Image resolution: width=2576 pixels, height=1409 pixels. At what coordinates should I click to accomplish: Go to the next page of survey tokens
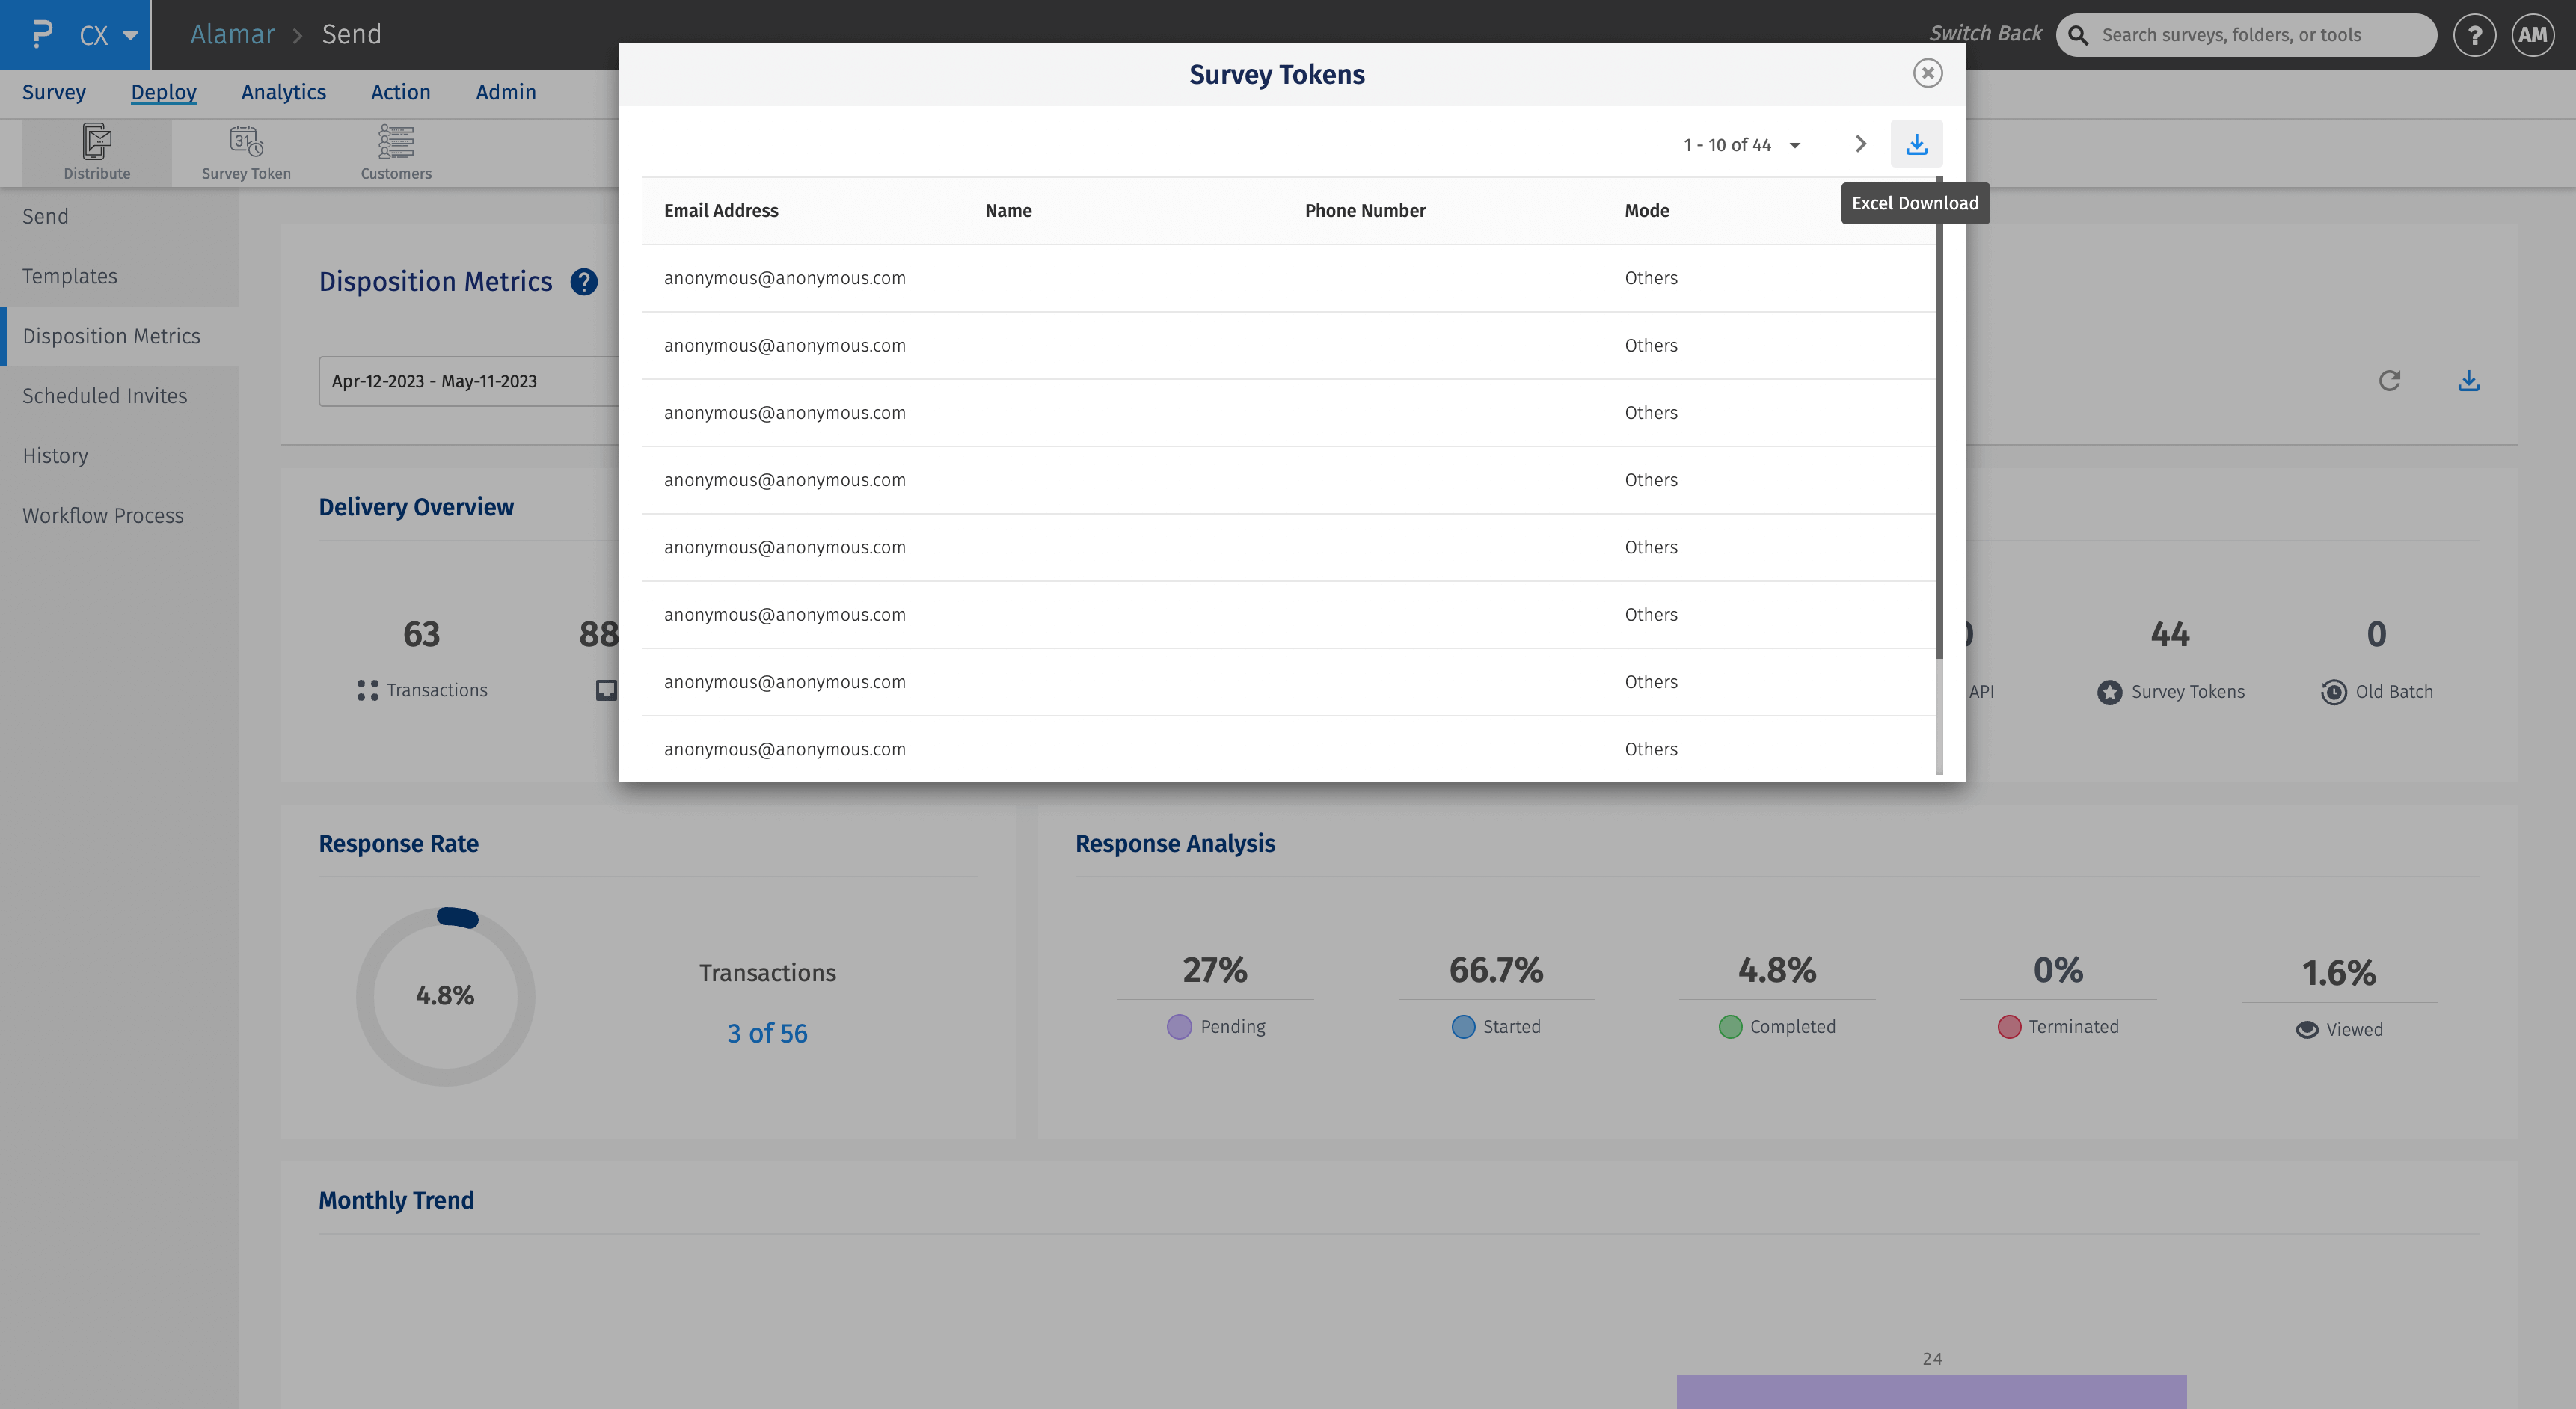click(1859, 143)
